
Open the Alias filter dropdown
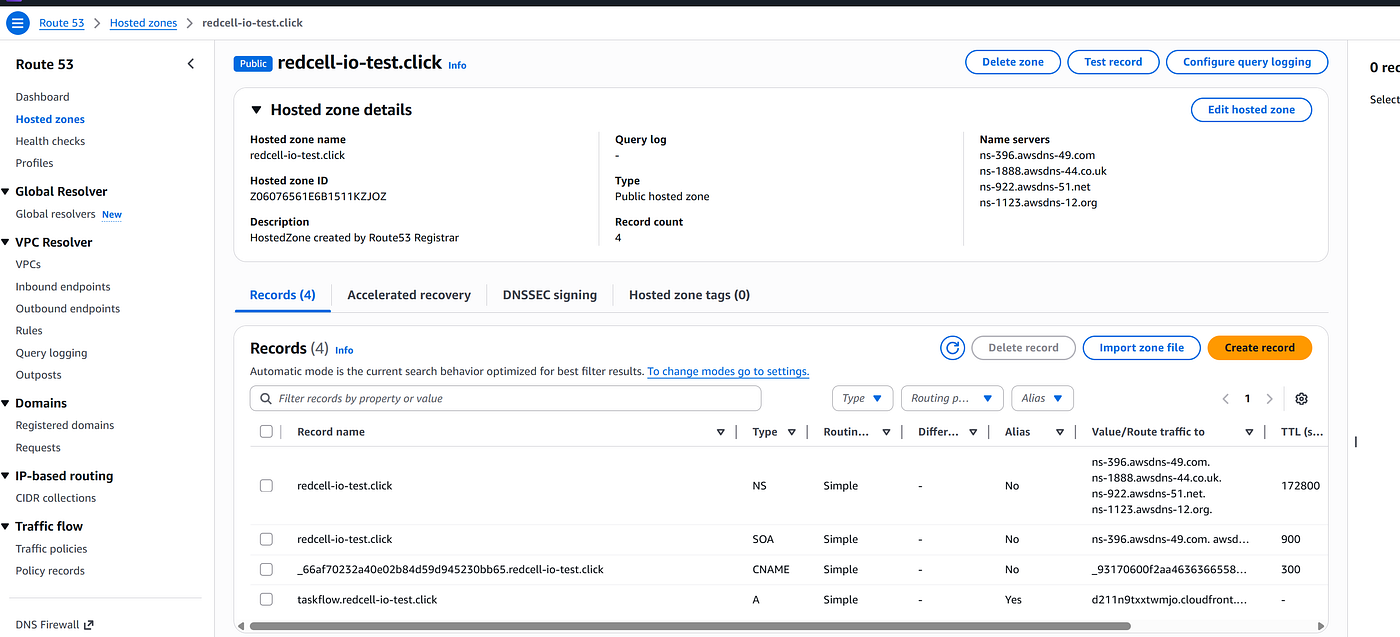1042,398
